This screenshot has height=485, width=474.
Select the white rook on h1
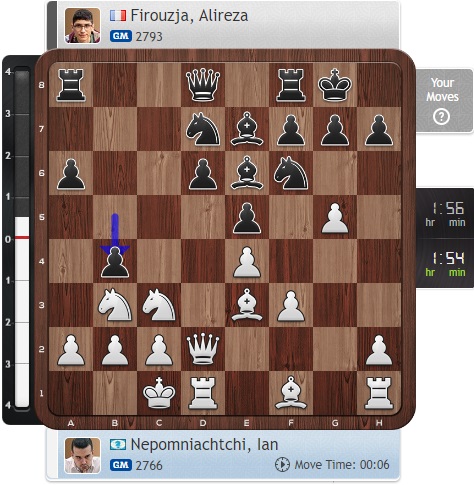click(x=379, y=393)
